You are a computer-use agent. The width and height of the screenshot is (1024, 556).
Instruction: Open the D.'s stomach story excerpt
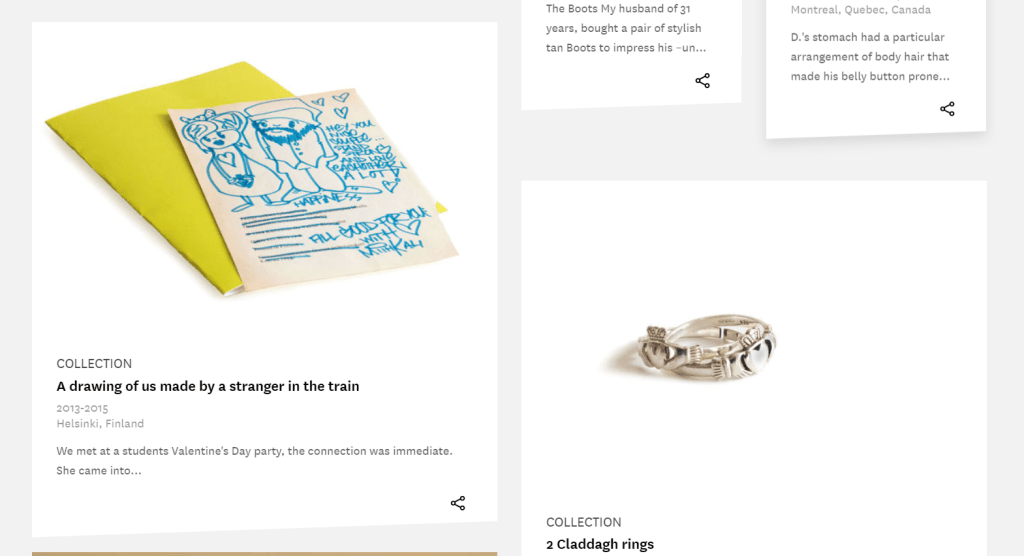tap(870, 57)
